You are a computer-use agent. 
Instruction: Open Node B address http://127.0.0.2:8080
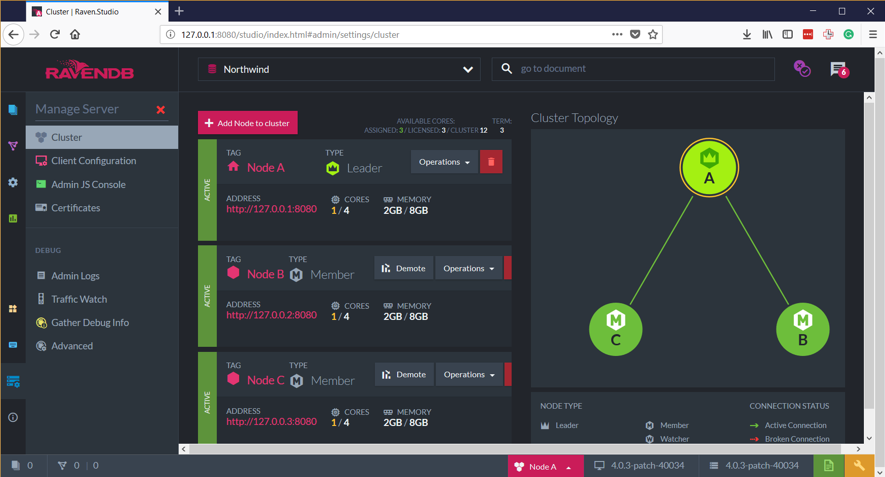click(x=271, y=315)
